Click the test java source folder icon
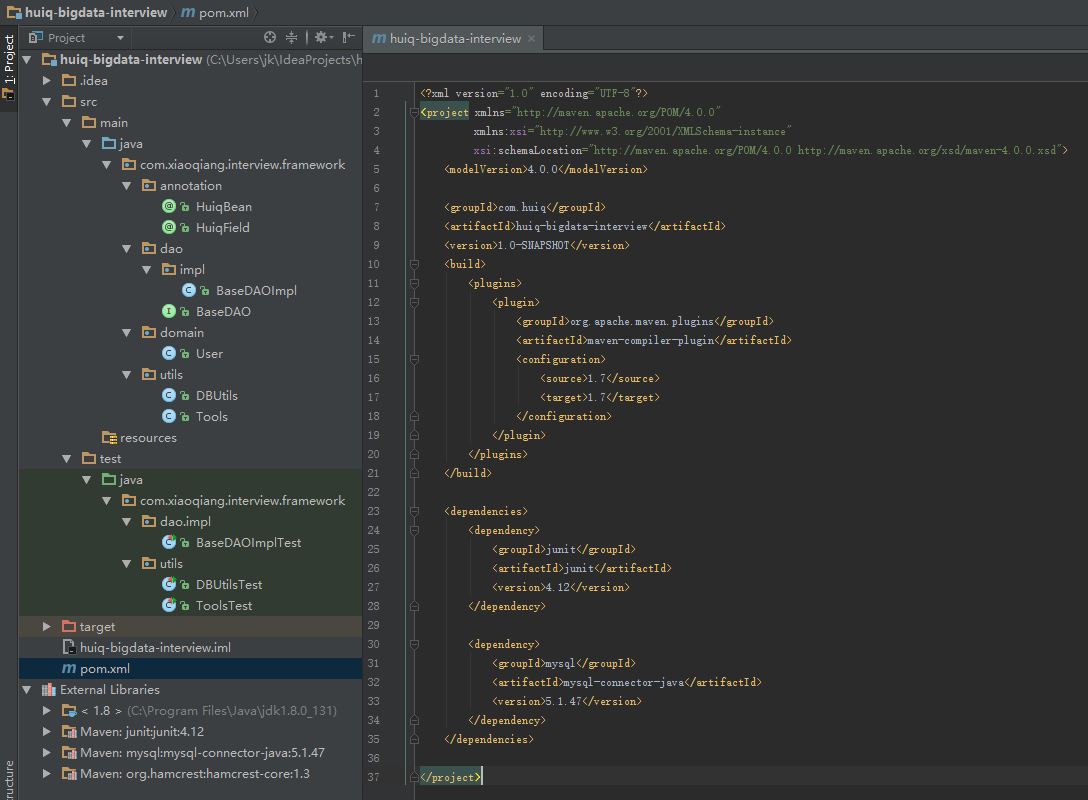Image resolution: width=1088 pixels, height=800 pixels. 109,479
